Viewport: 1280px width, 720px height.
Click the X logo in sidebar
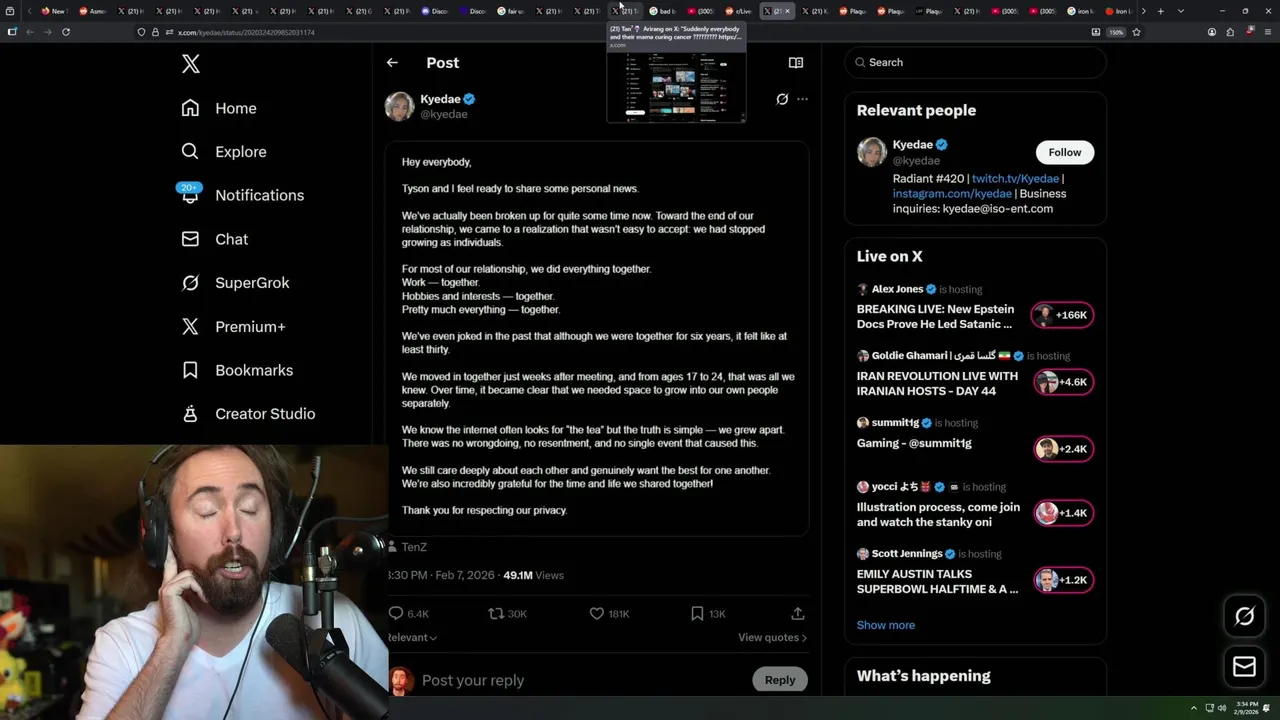(191, 65)
